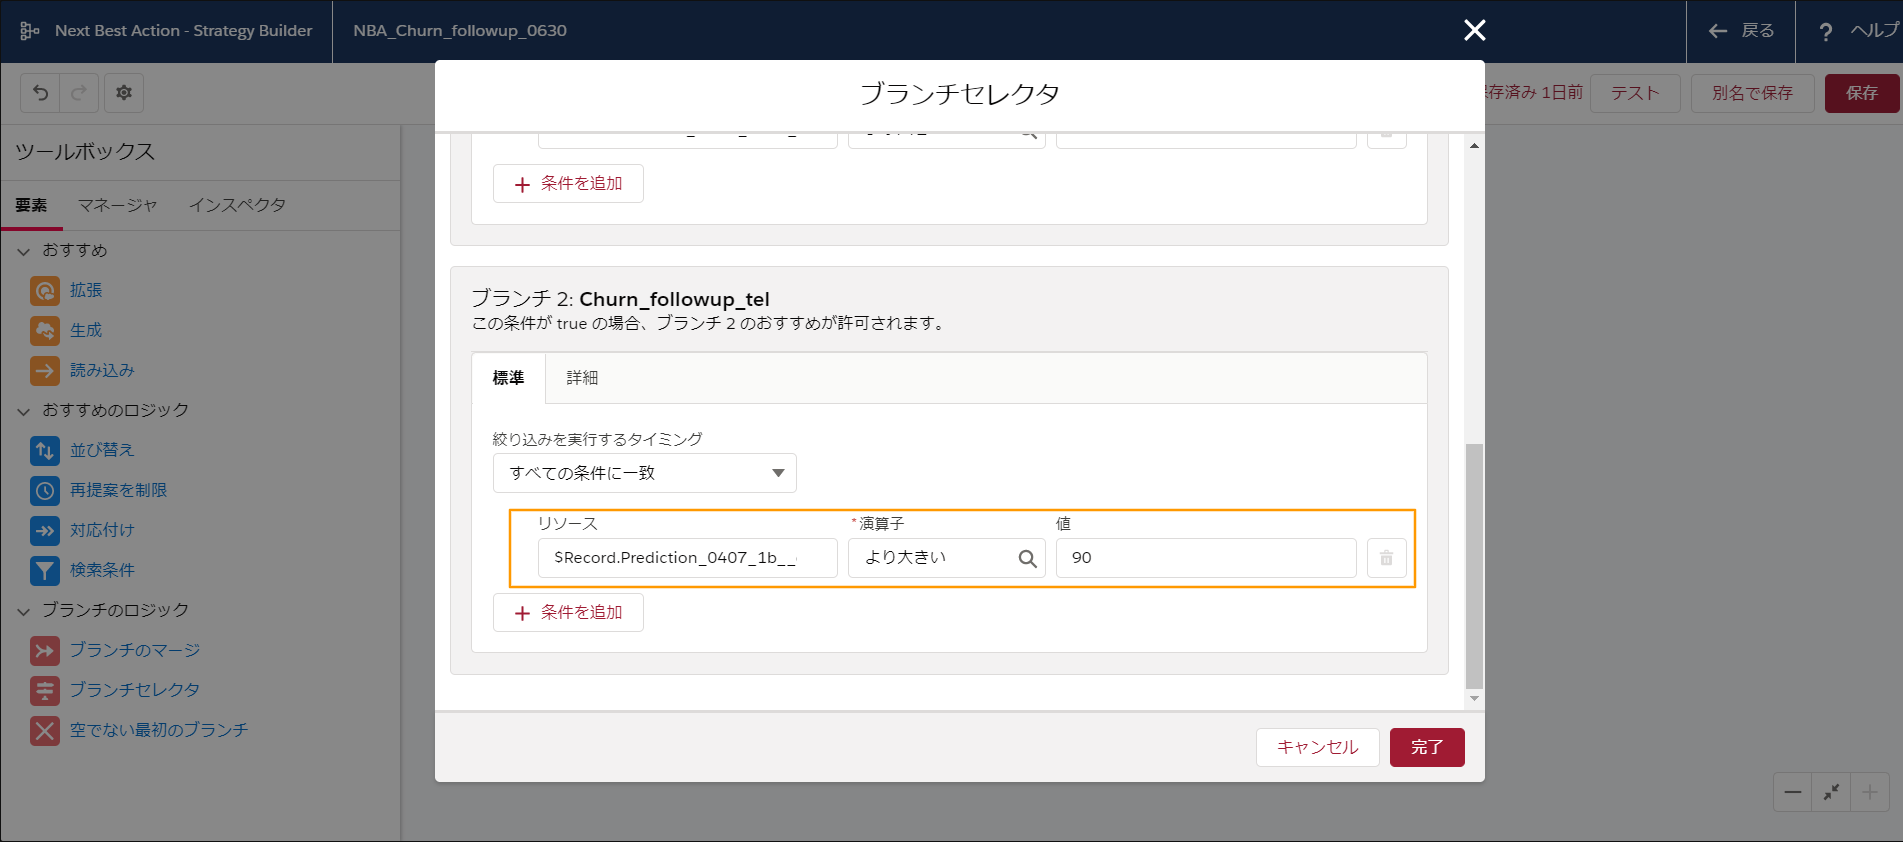This screenshot has height=842, width=1903.
Task: Collapse the おすすめ section
Action: (24, 251)
